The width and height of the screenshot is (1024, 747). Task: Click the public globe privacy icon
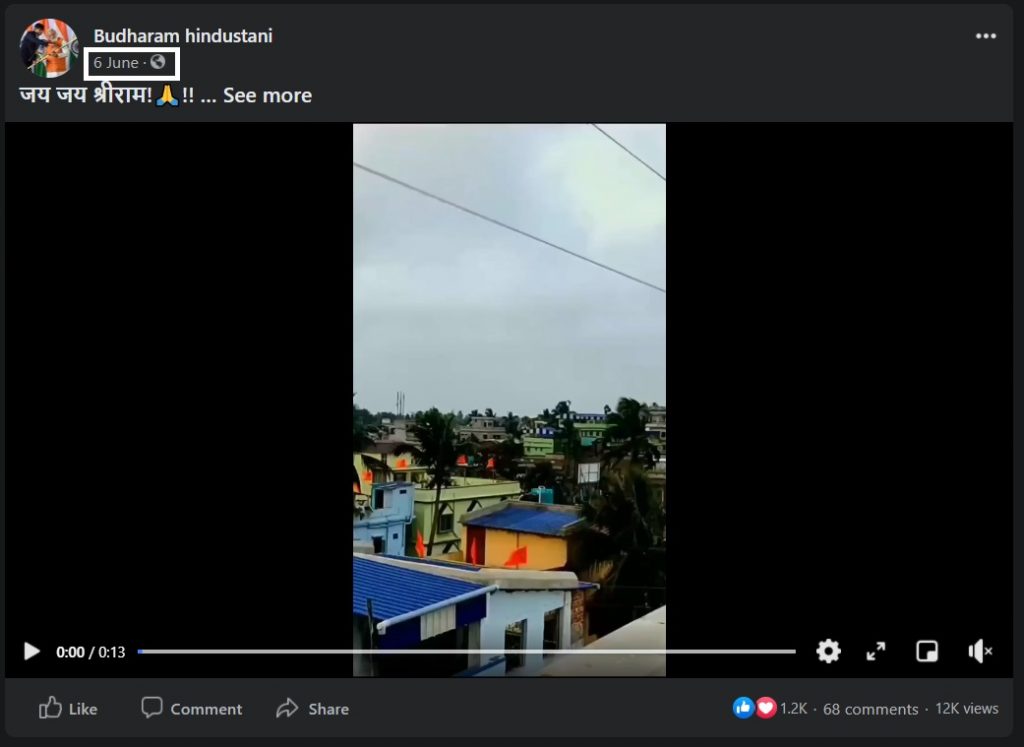click(x=158, y=63)
